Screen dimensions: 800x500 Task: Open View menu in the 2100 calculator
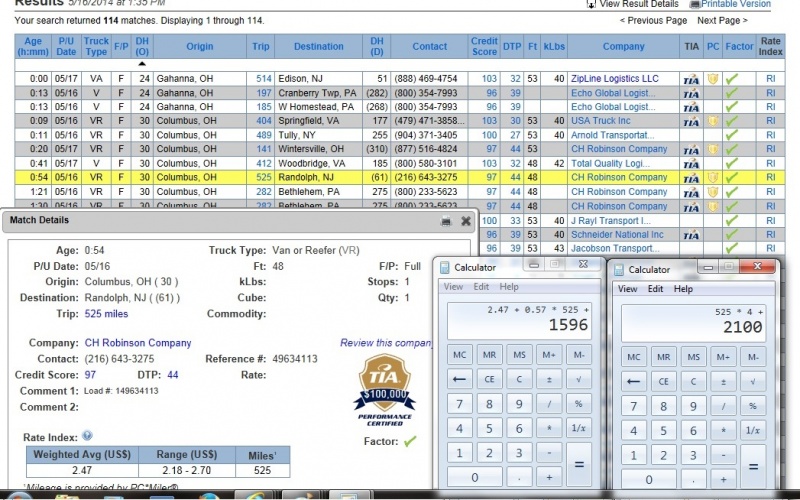click(628, 289)
